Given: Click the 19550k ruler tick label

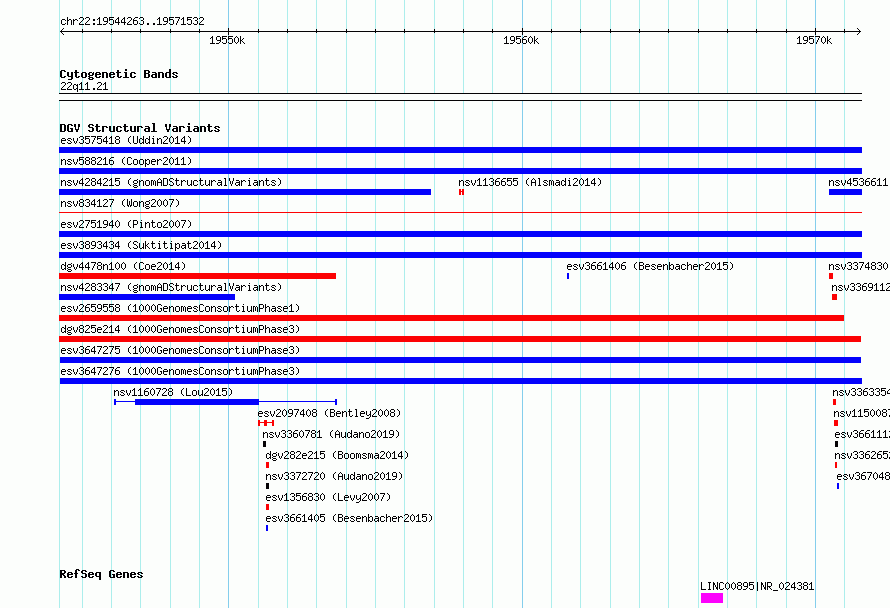Looking at the screenshot, I should pos(227,40).
